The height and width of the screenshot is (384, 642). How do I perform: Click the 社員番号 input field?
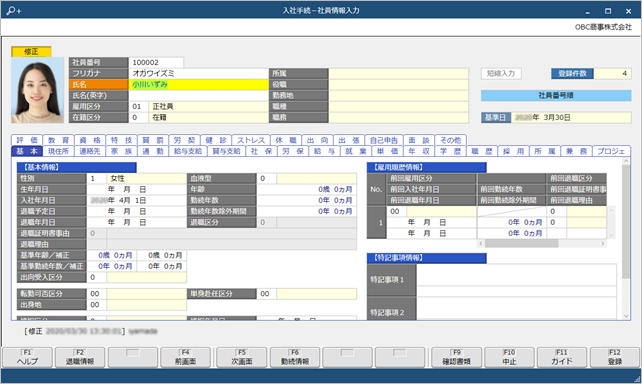click(156, 63)
